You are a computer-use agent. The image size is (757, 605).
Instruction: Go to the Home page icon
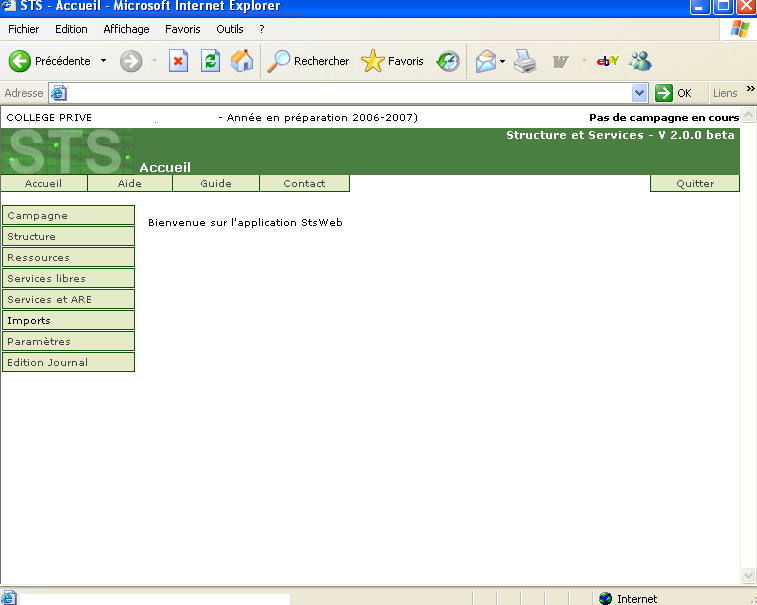[242, 61]
